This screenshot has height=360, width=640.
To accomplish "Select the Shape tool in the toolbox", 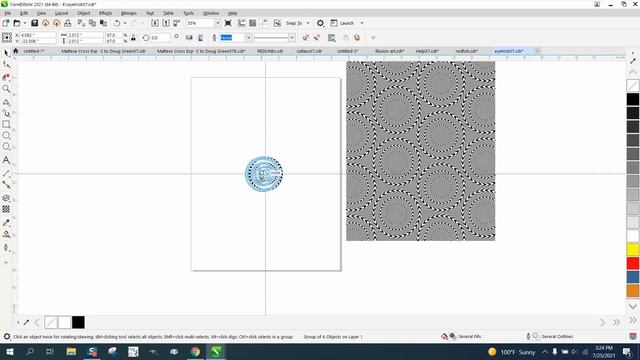I will (x=6, y=64).
